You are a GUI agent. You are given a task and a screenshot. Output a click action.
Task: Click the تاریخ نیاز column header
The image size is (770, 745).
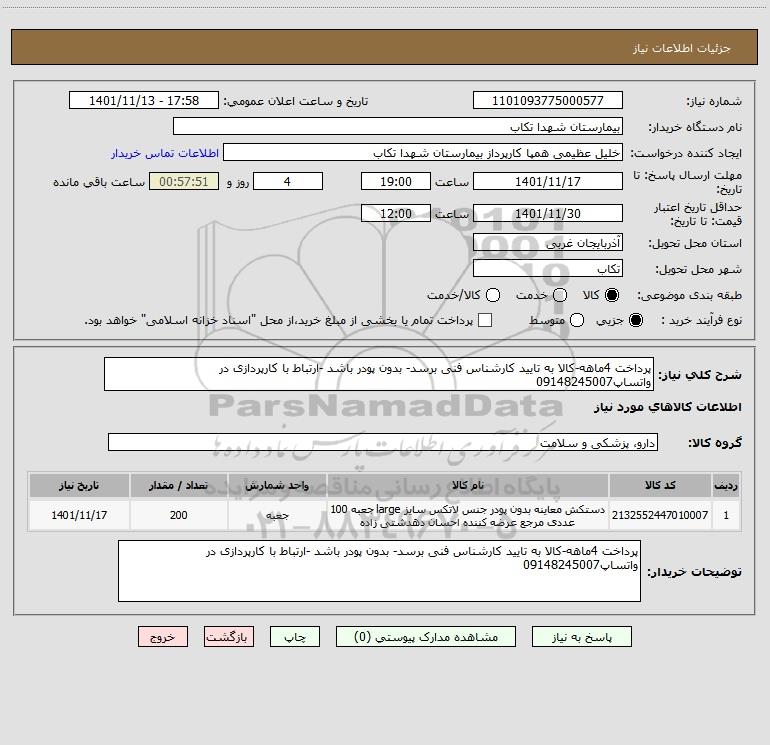pos(79,485)
